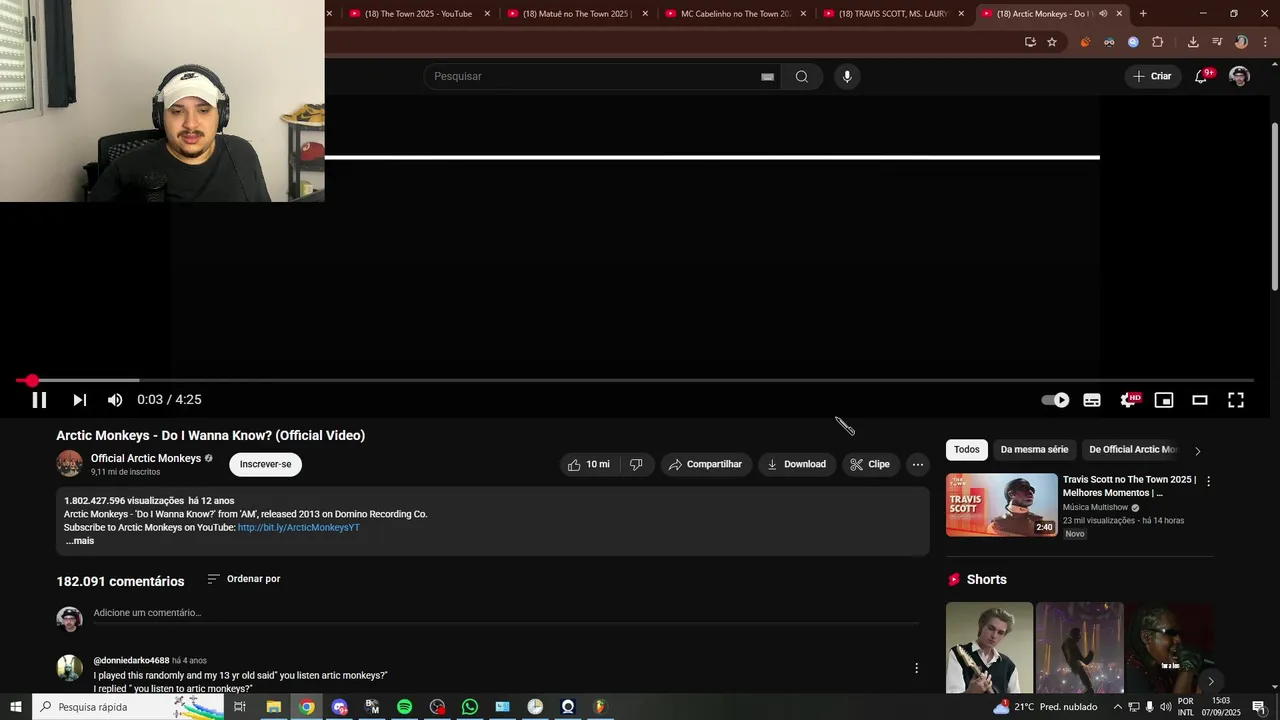Open comment options for donniedarko4688
Image resolution: width=1280 pixels, height=720 pixels.
point(916,668)
